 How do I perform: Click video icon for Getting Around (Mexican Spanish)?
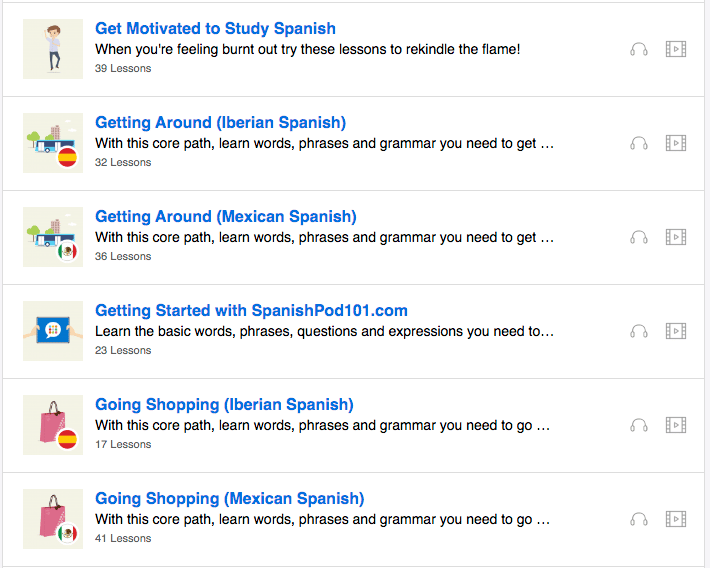pyautogui.click(x=676, y=237)
